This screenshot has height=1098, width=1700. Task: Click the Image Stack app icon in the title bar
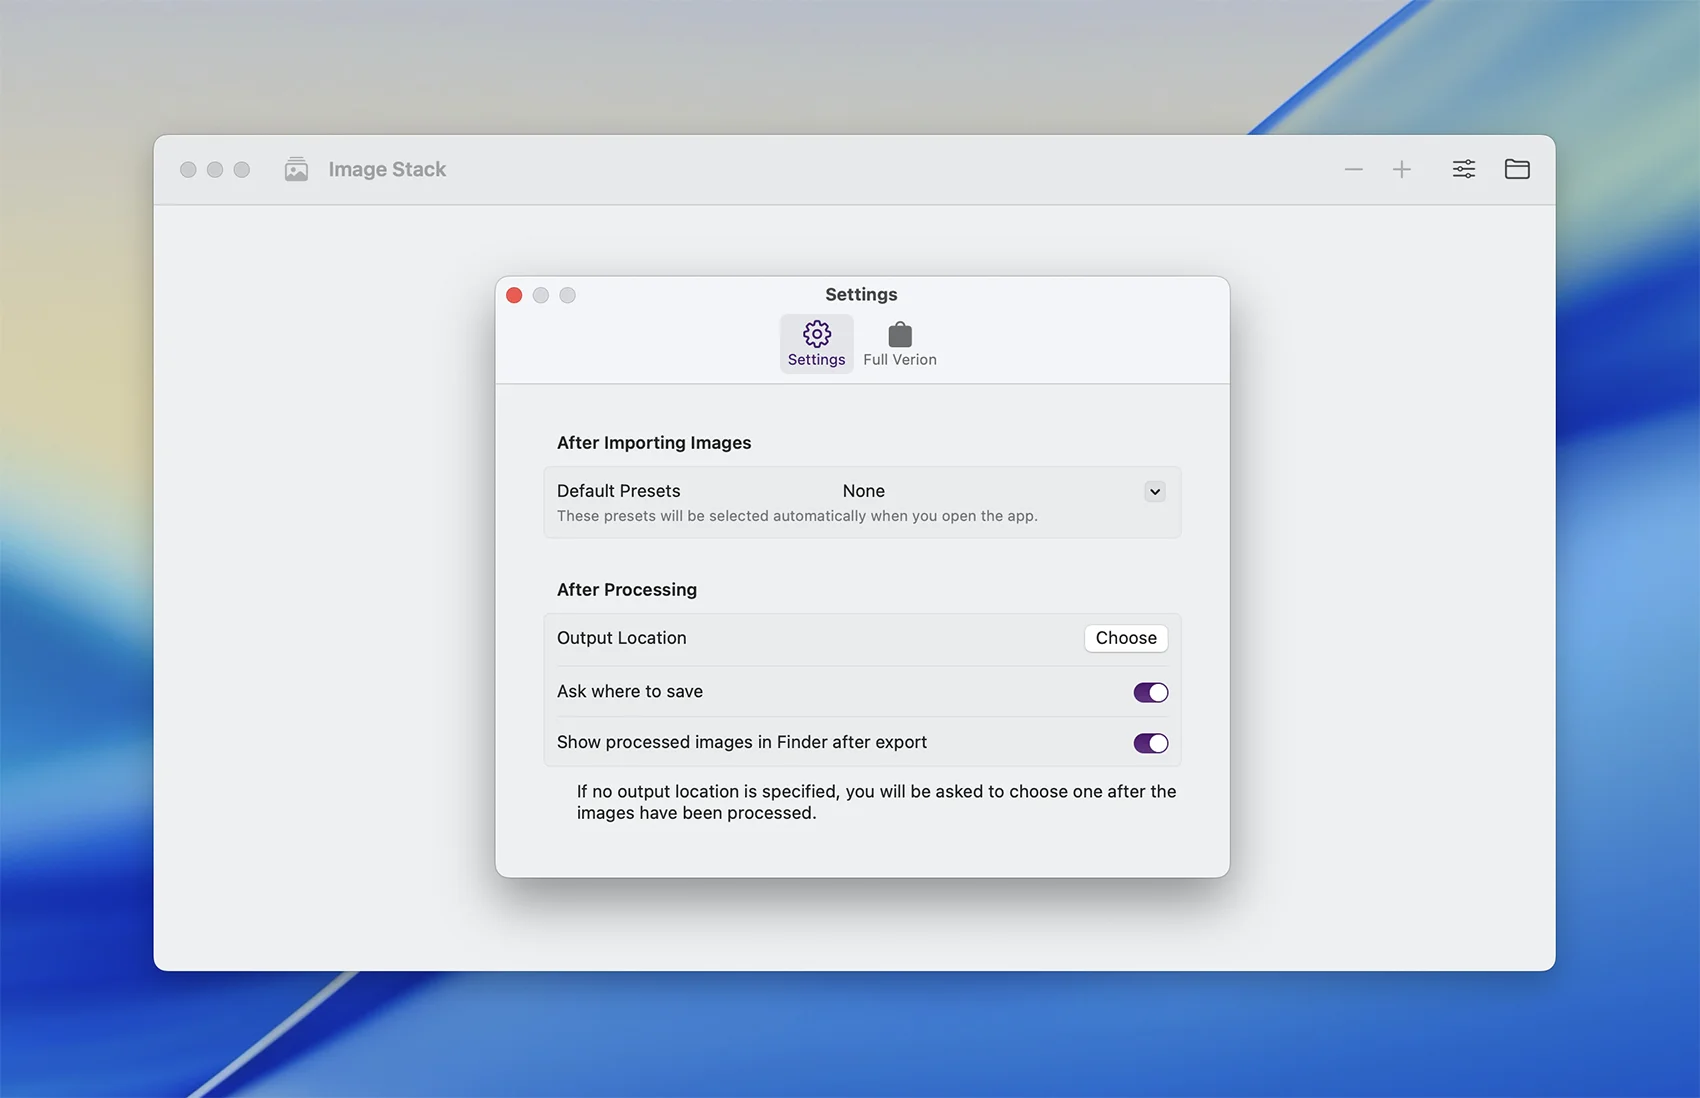(296, 169)
